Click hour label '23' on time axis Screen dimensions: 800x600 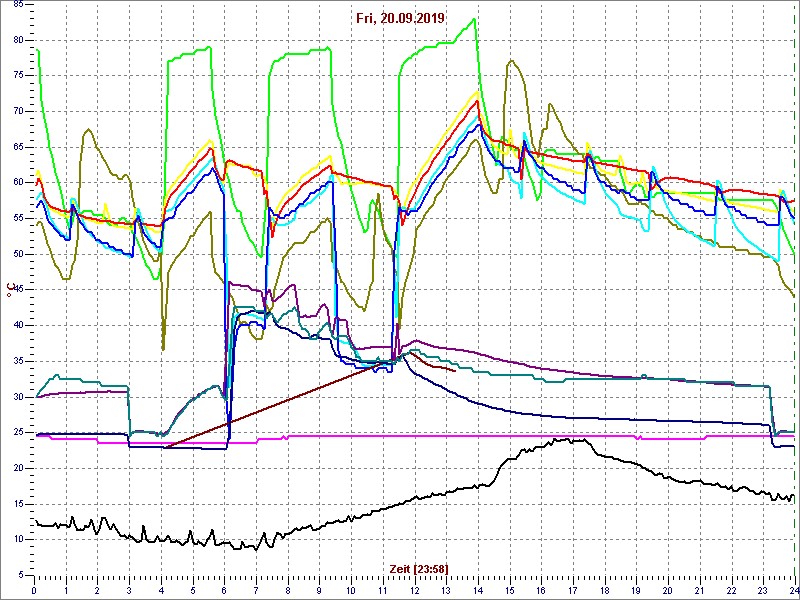763,591
